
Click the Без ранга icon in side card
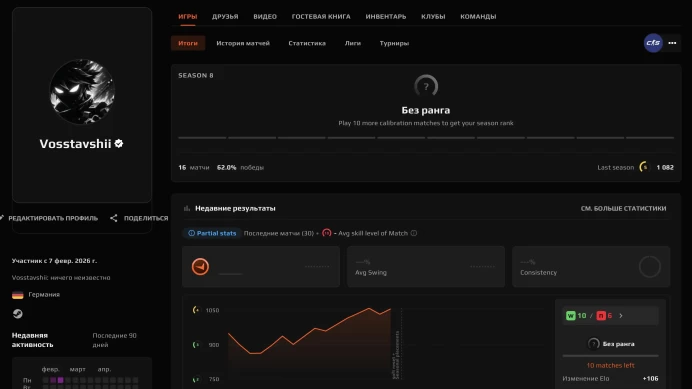click(x=594, y=344)
